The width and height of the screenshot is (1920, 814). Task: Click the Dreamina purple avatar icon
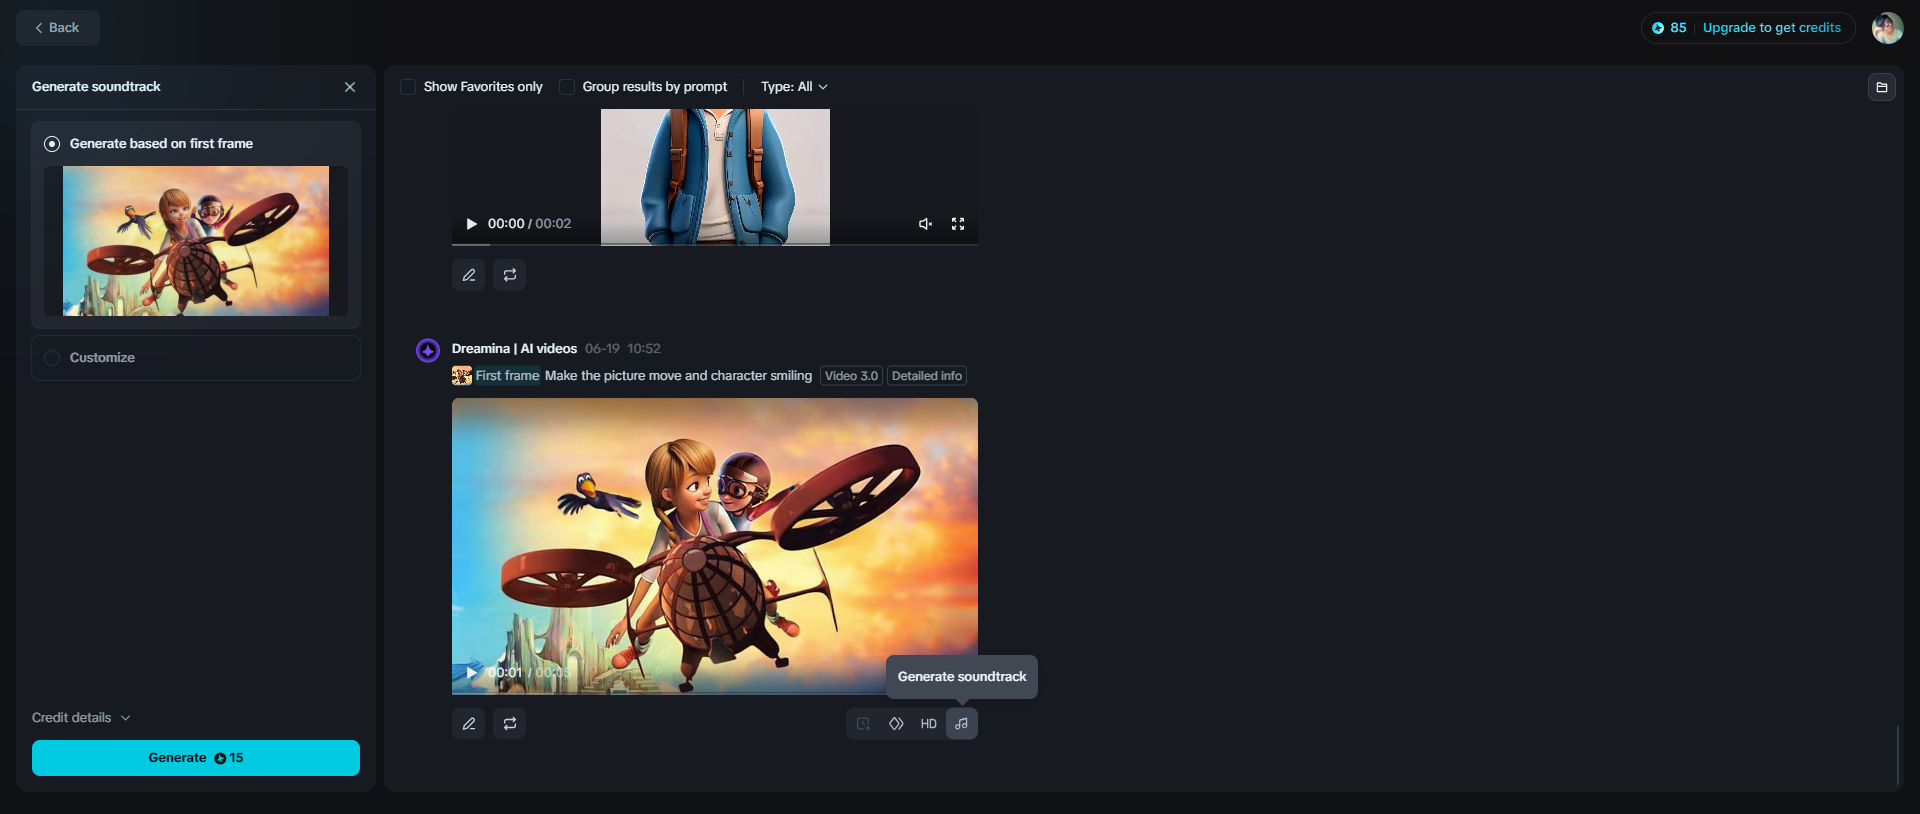tap(428, 350)
